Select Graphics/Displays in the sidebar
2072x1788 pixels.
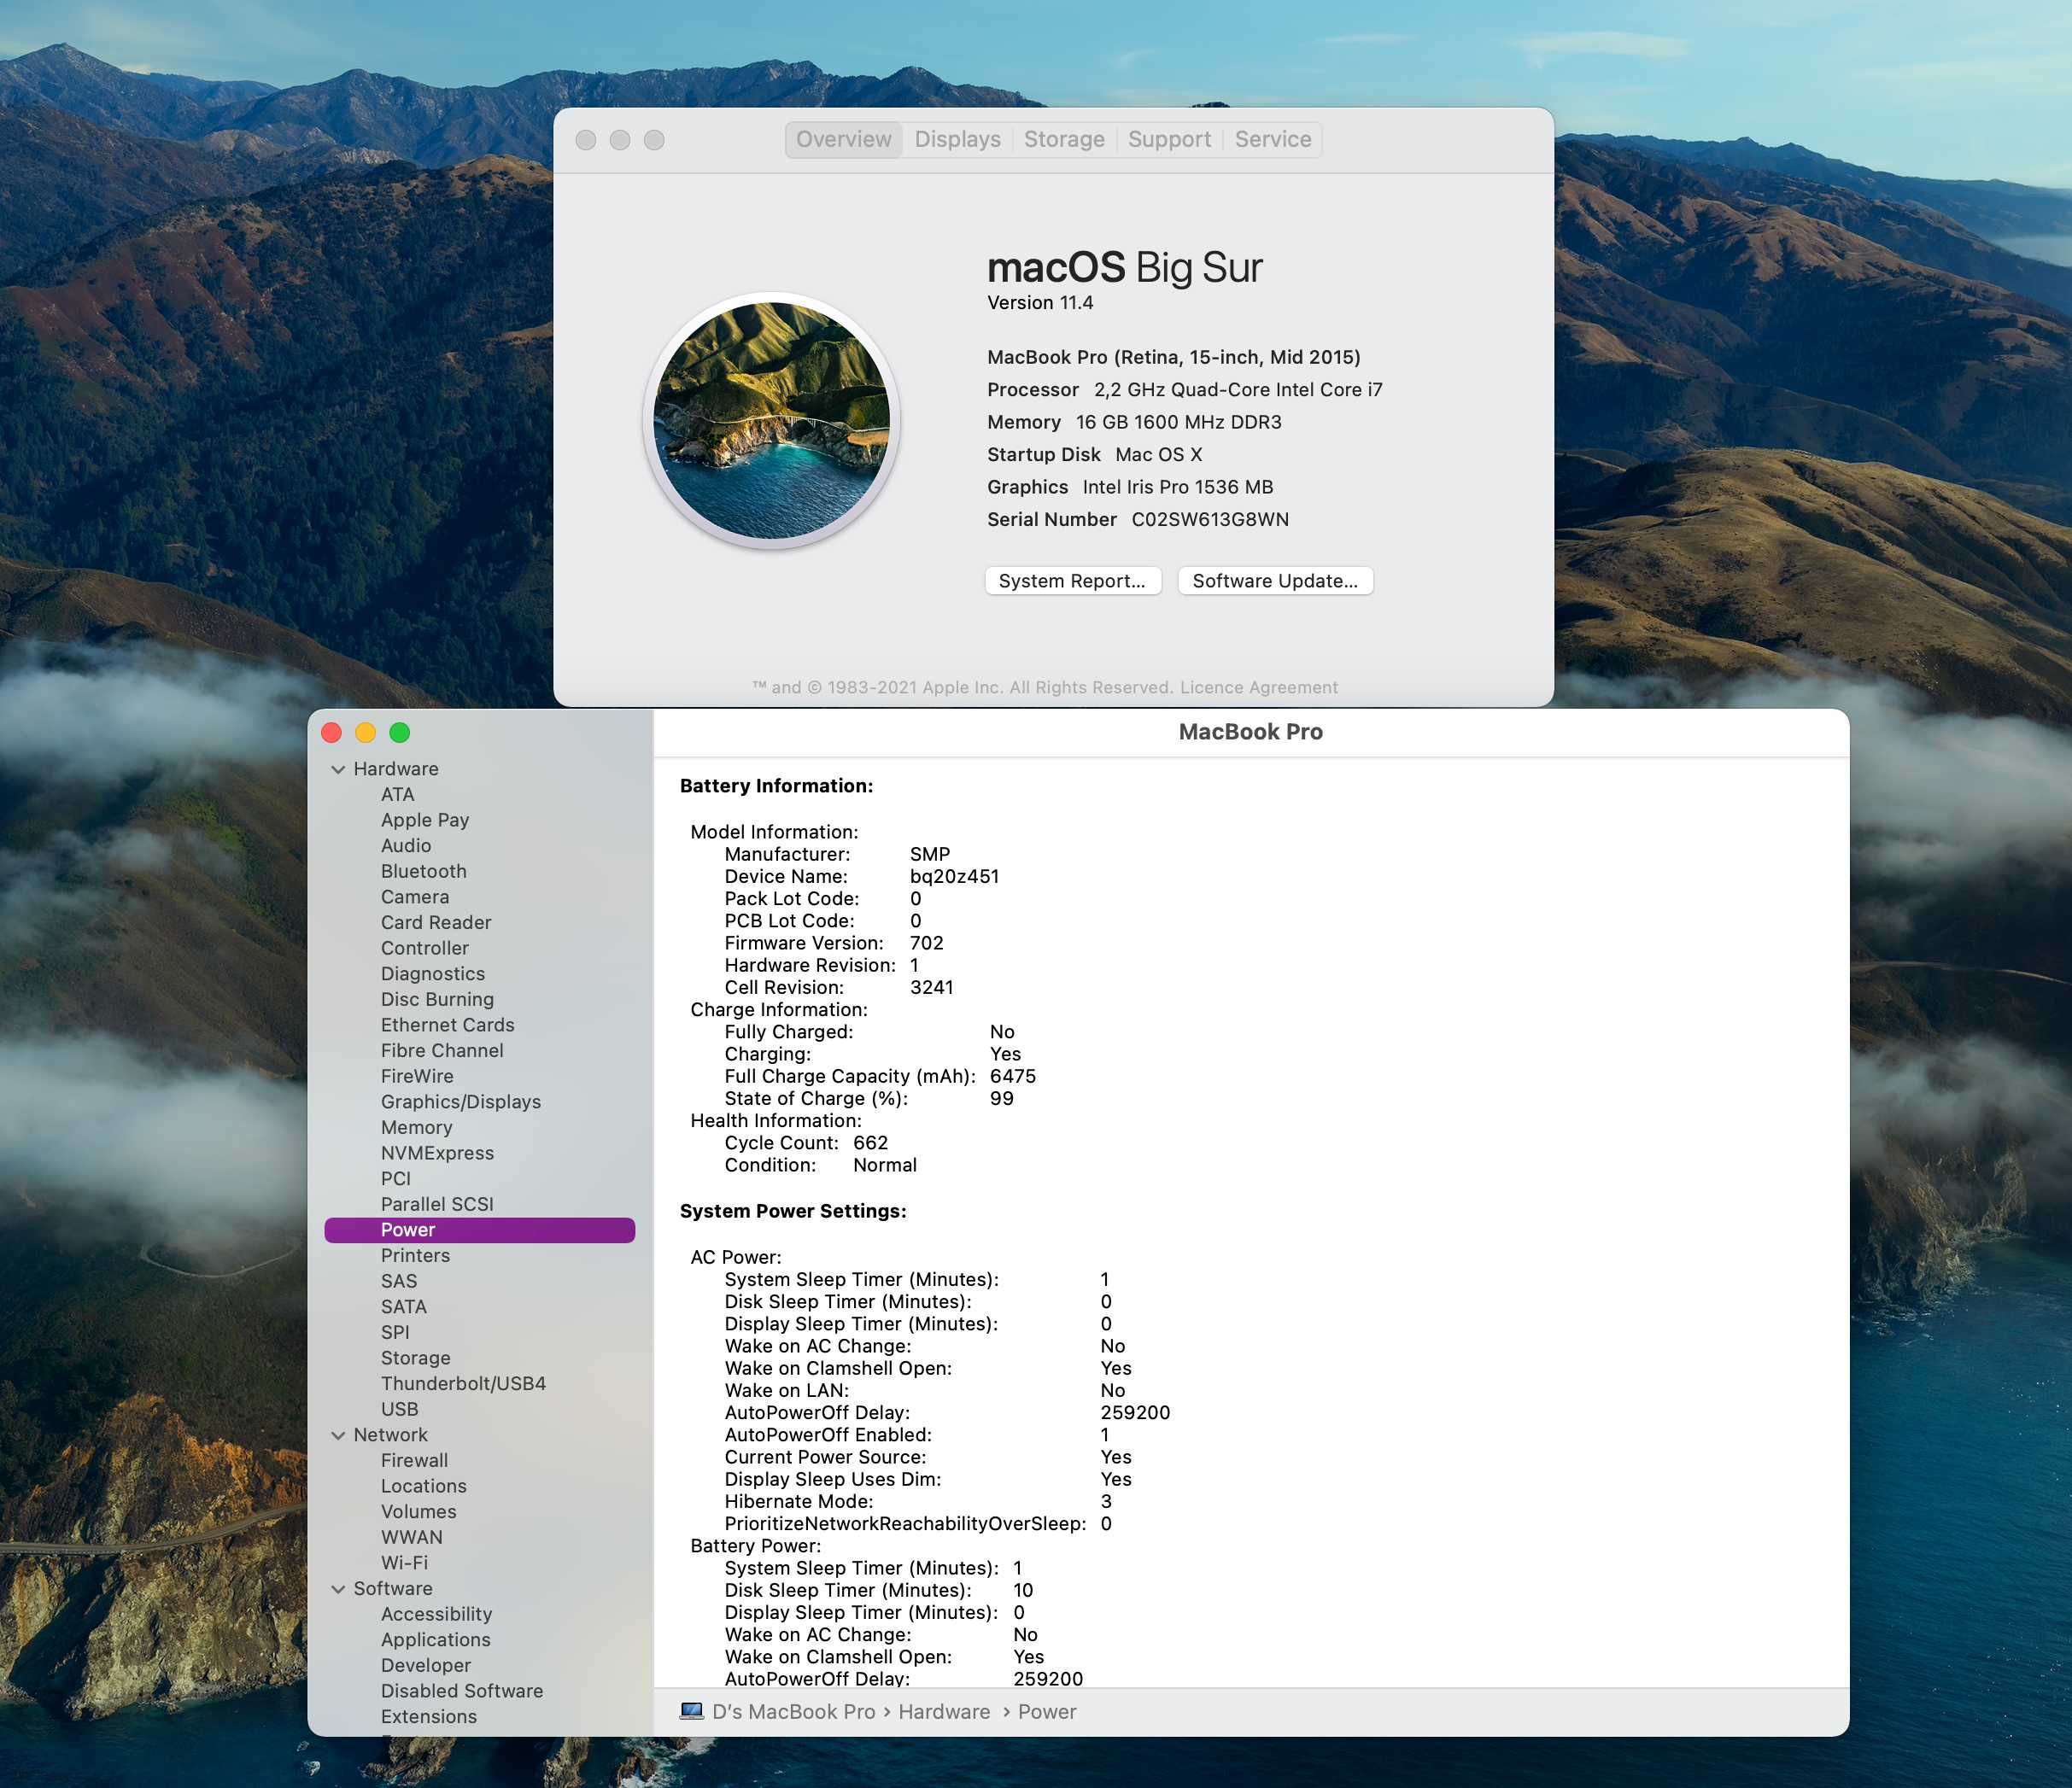coord(460,1102)
